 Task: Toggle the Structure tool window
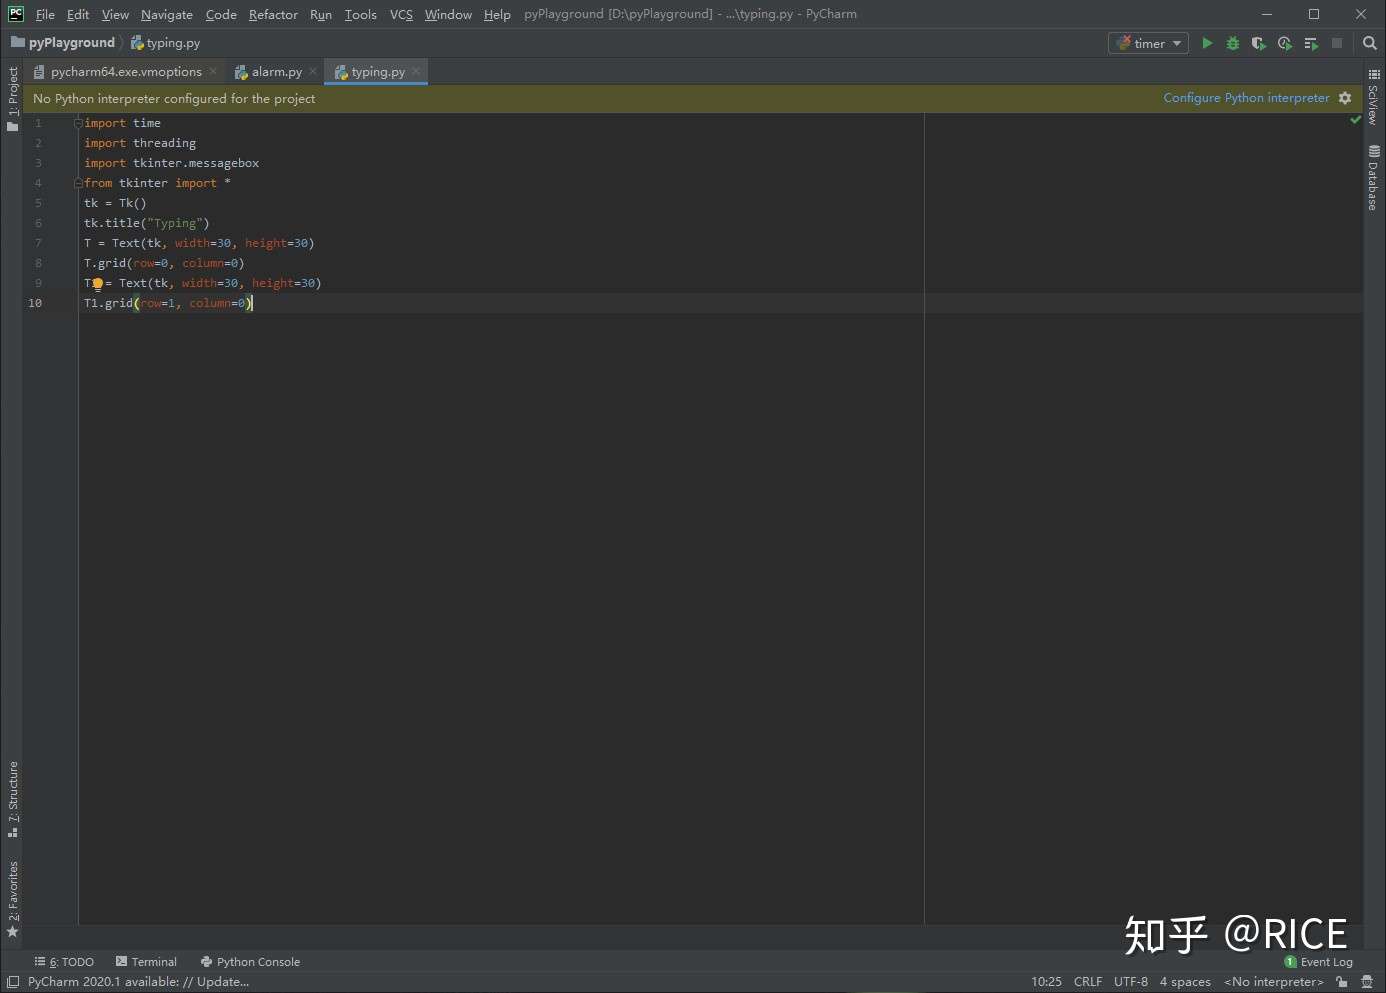(13, 795)
